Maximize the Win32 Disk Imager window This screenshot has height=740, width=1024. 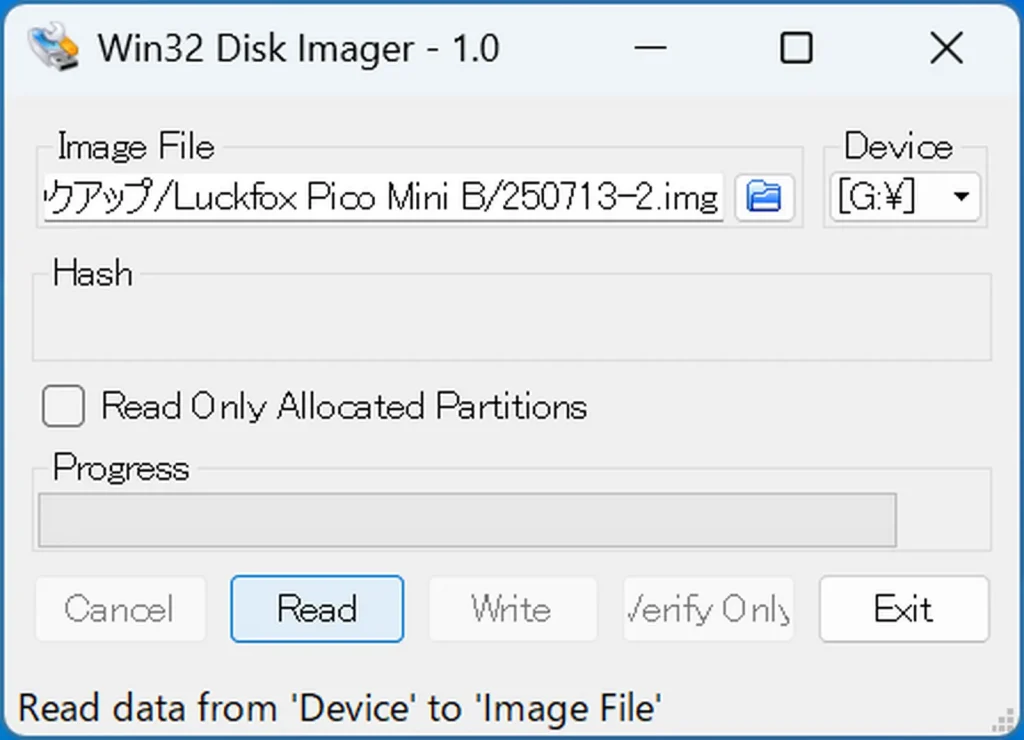(x=797, y=48)
